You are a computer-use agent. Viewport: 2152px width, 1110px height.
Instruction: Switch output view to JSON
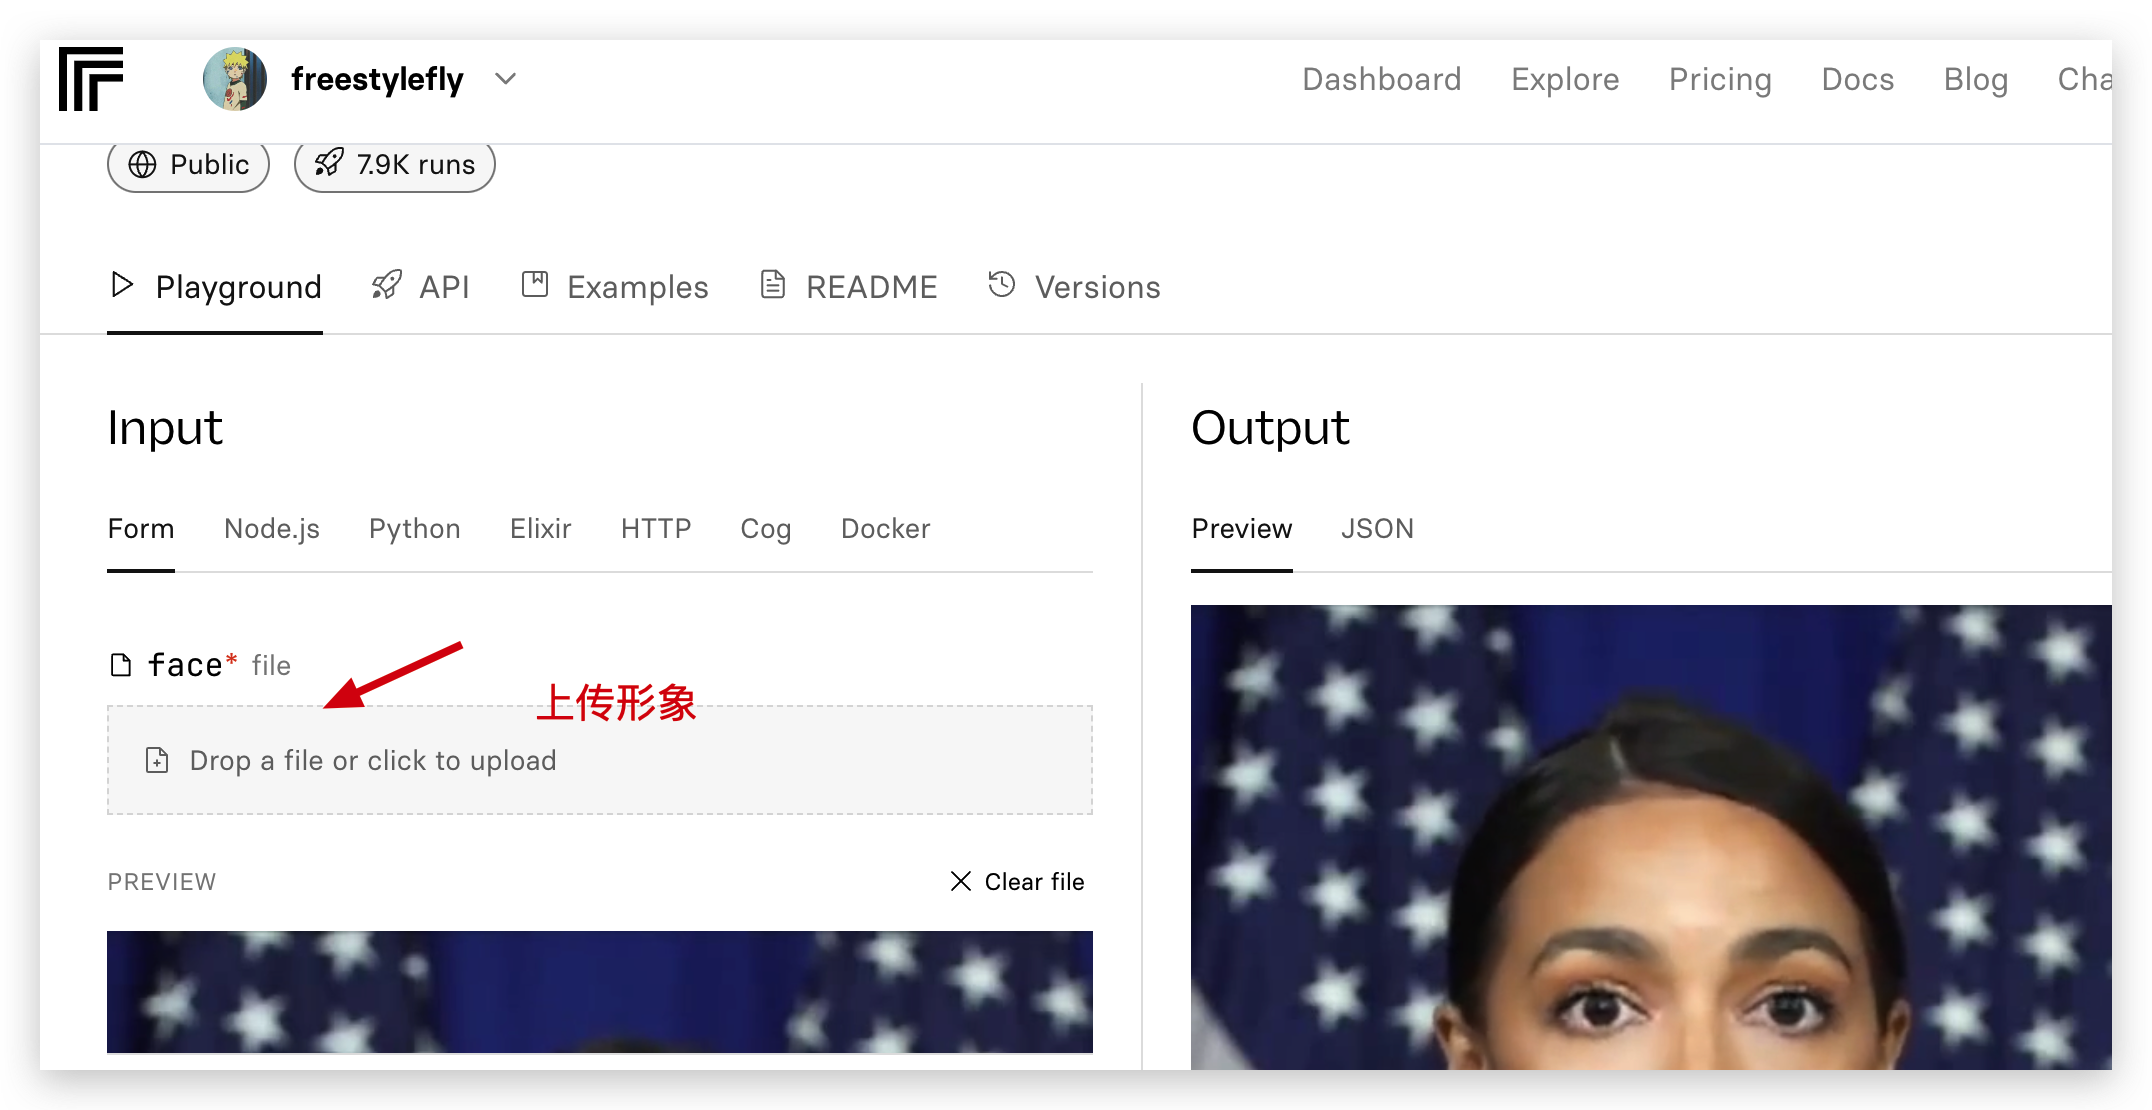(x=1377, y=529)
